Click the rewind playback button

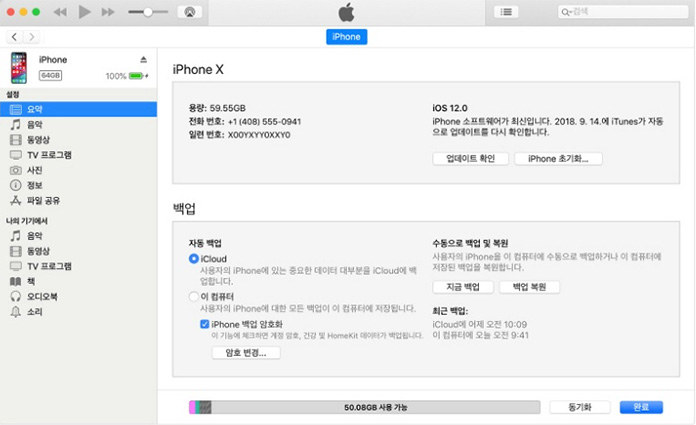coord(60,12)
